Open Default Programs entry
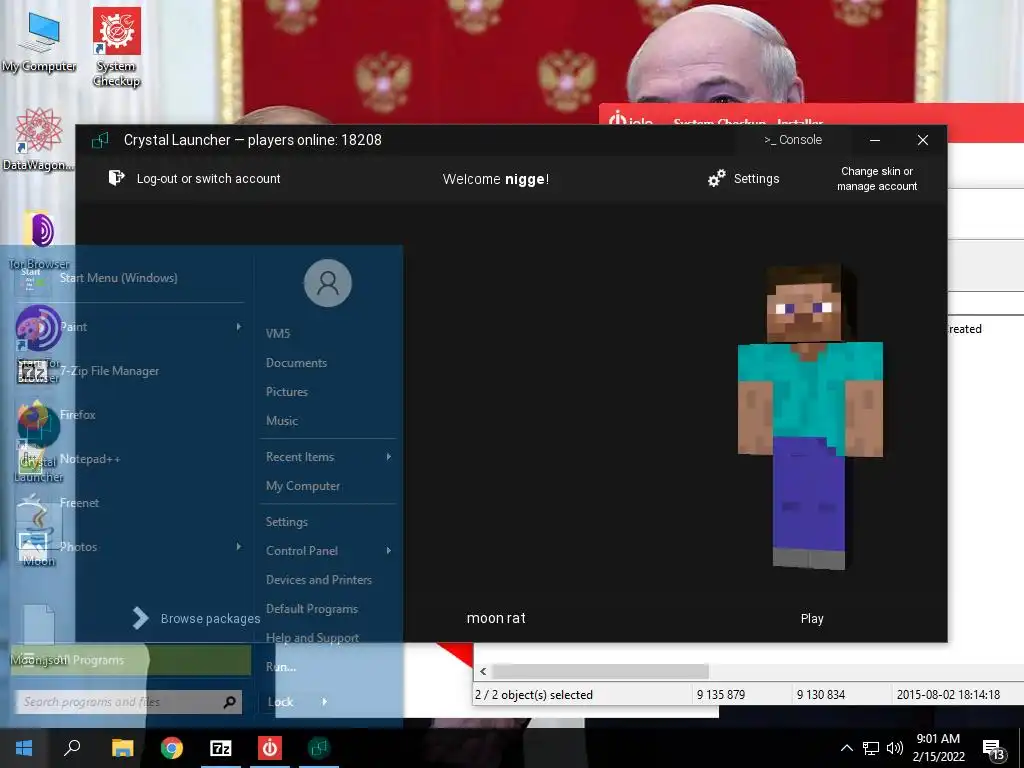 312,609
